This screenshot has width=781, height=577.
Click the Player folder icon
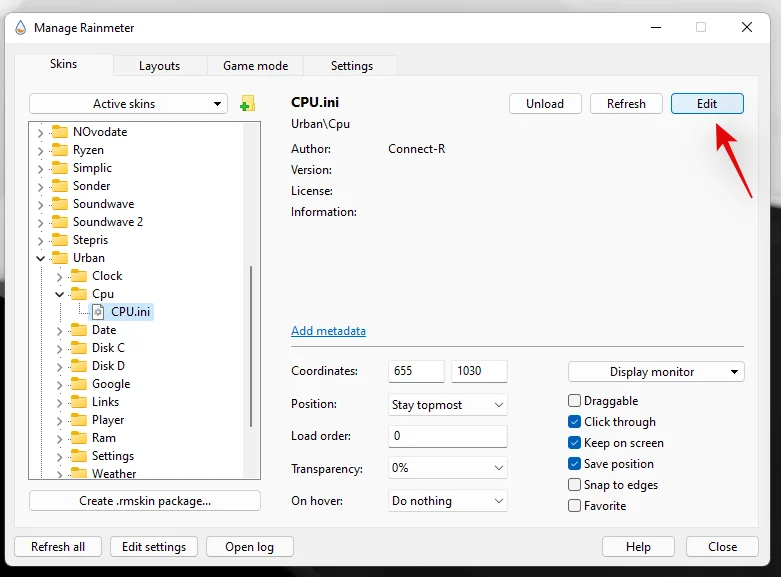click(79, 420)
